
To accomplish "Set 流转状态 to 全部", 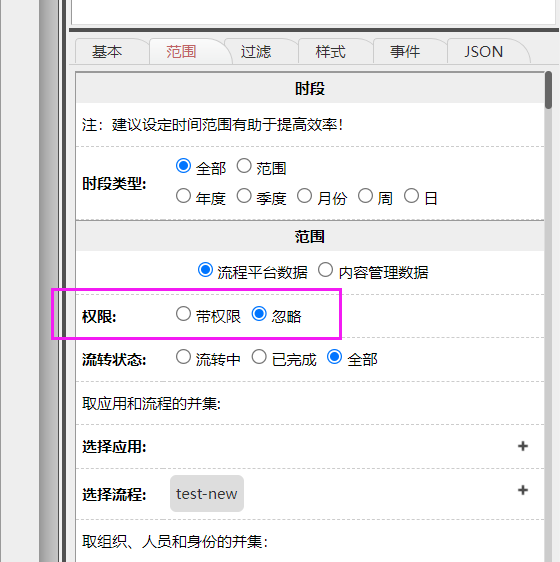I will (334, 357).
